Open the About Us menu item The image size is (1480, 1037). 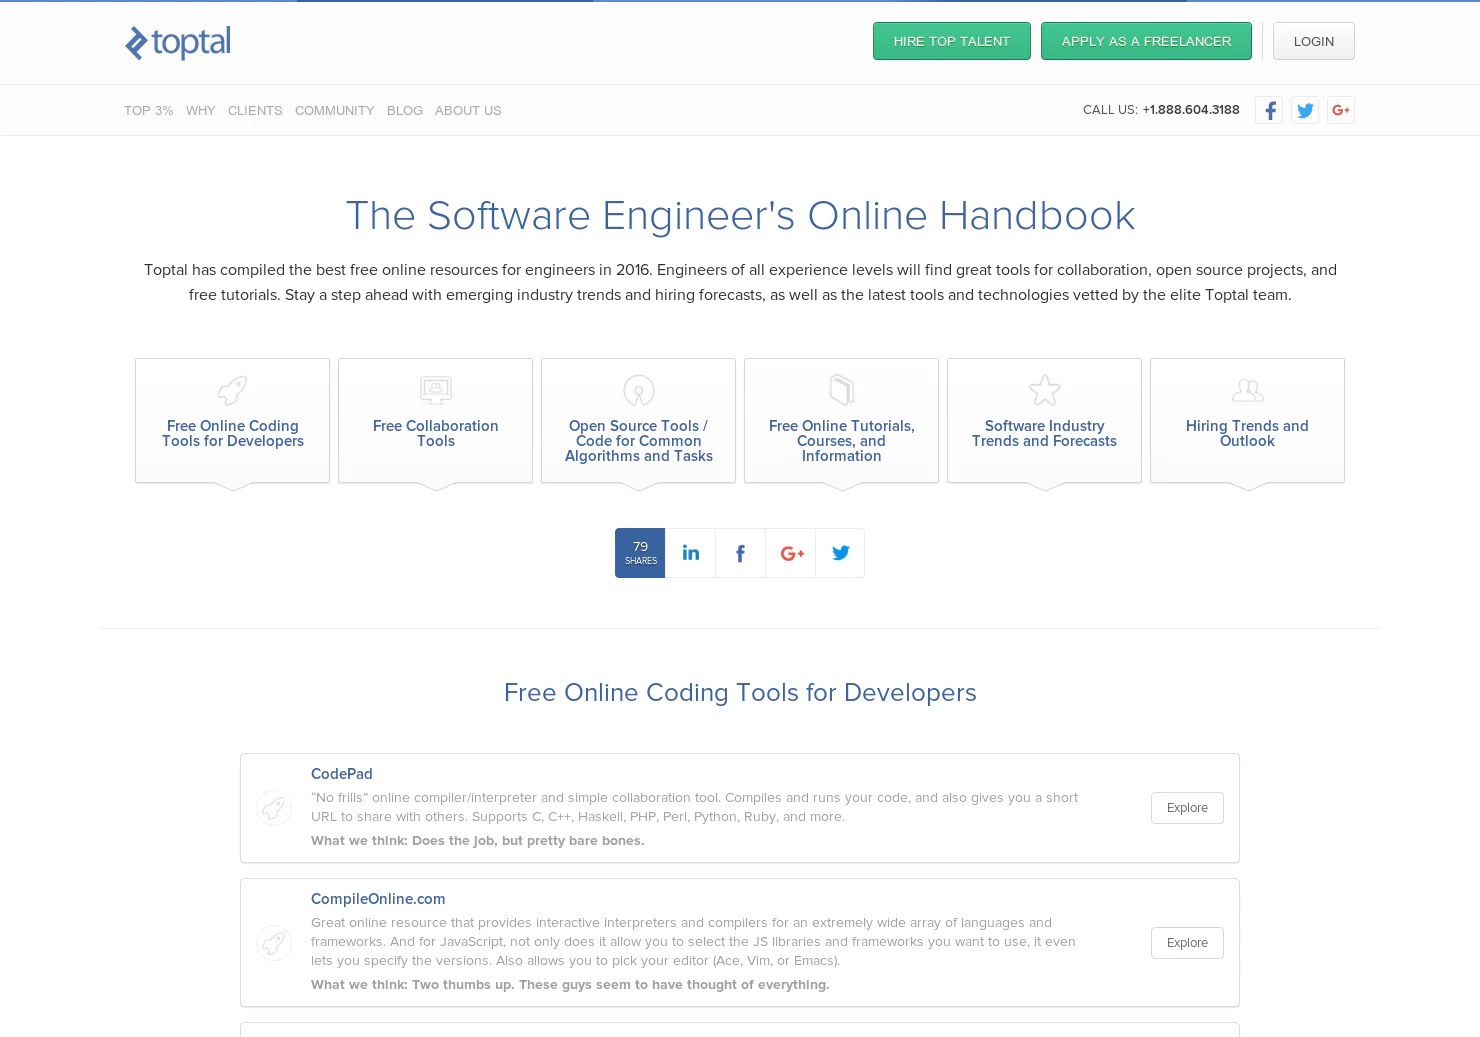[468, 111]
